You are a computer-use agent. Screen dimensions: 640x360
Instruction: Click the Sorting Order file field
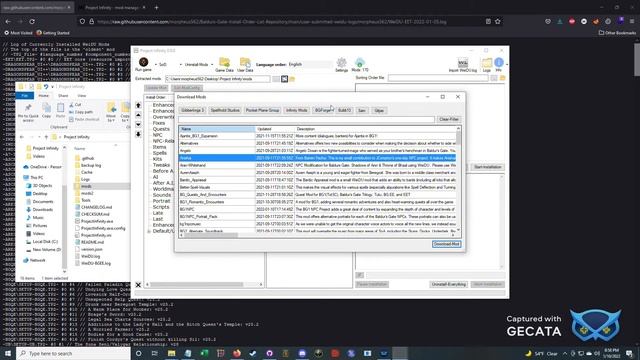(438, 78)
